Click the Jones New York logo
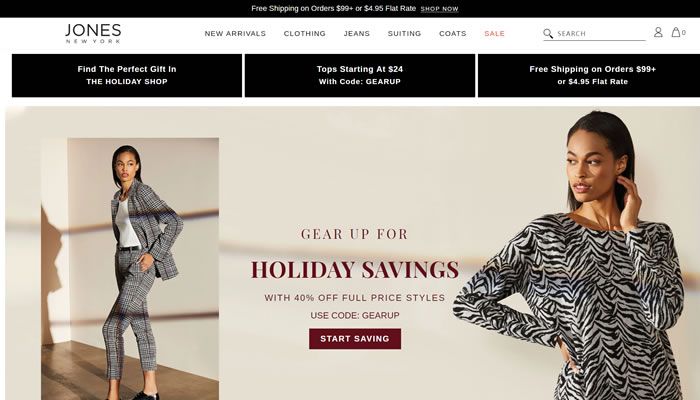 [93, 33]
